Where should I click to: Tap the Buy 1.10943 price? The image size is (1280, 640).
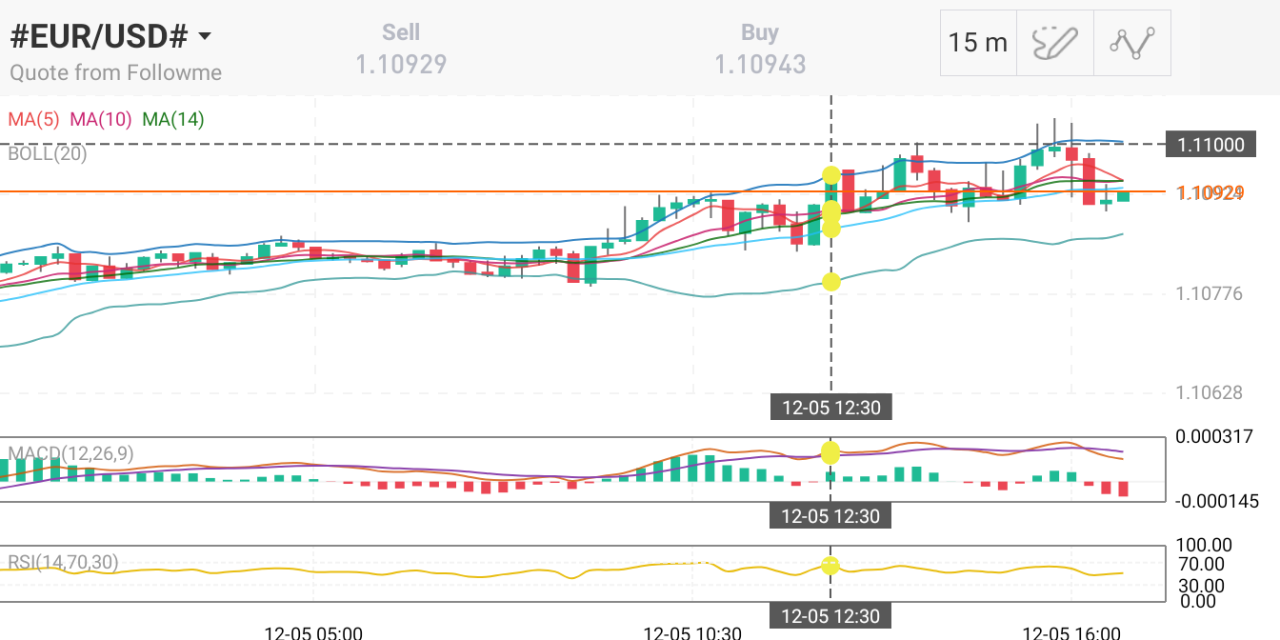(x=760, y=65)
